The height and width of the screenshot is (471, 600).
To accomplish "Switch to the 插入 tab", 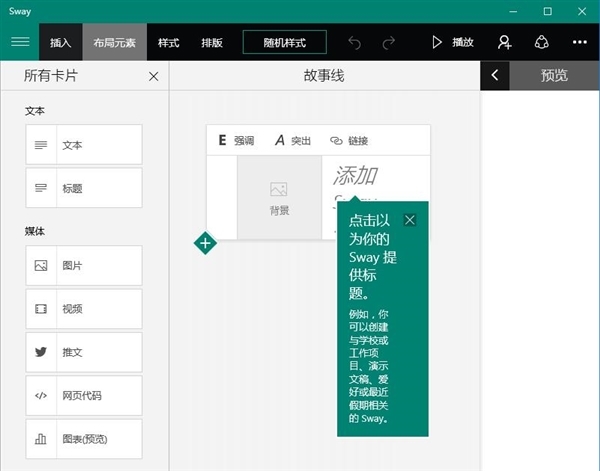I will pyautogui.click(x=61, y=43).
